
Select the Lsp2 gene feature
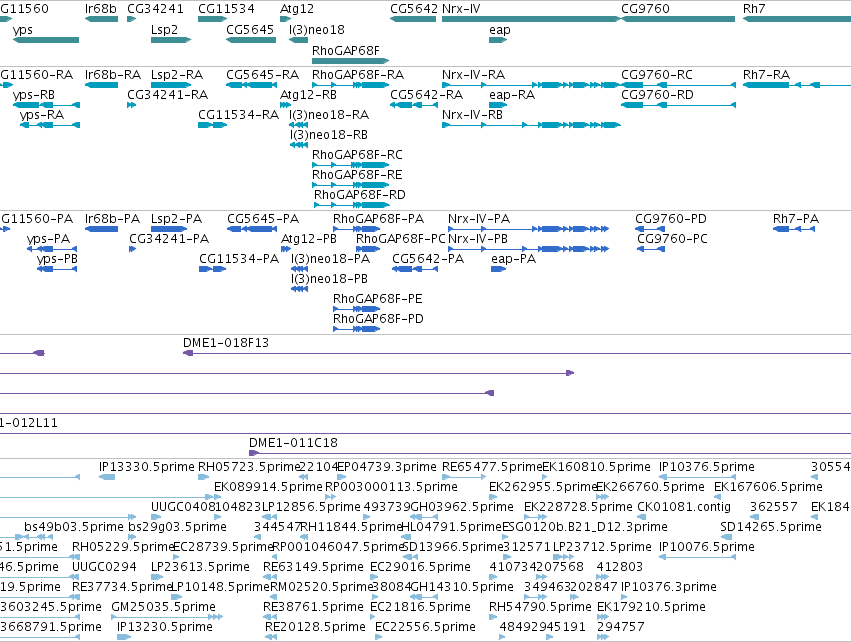[x=171, y=40]
